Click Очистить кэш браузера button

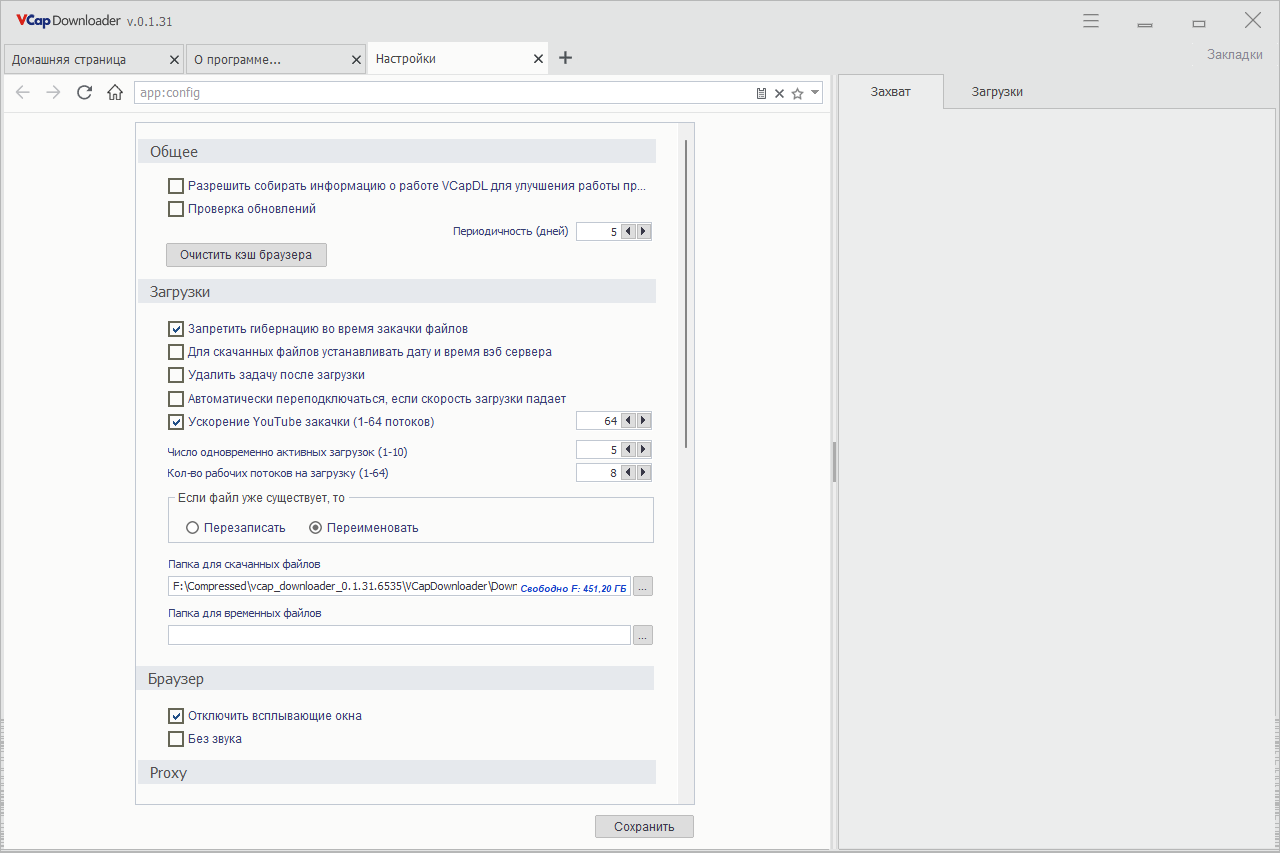pos(246,255)
